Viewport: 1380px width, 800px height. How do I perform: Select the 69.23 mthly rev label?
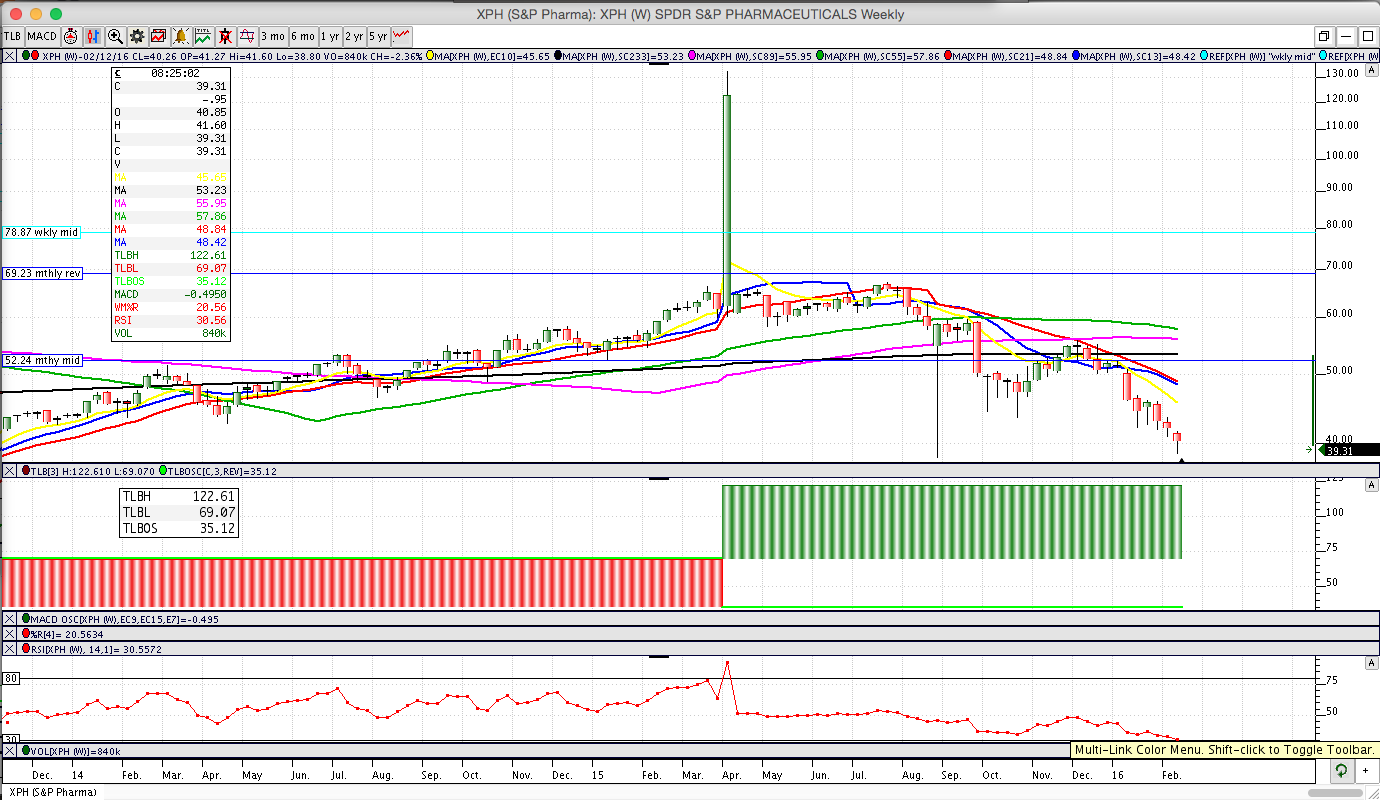pos(42,272)
